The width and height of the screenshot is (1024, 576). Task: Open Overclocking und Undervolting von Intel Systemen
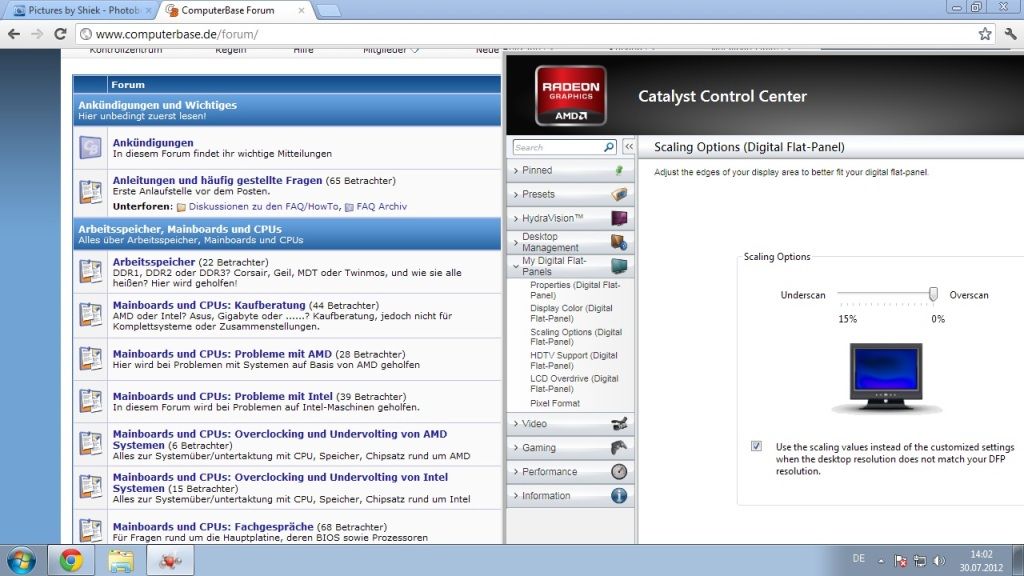(x=280, y=483)
